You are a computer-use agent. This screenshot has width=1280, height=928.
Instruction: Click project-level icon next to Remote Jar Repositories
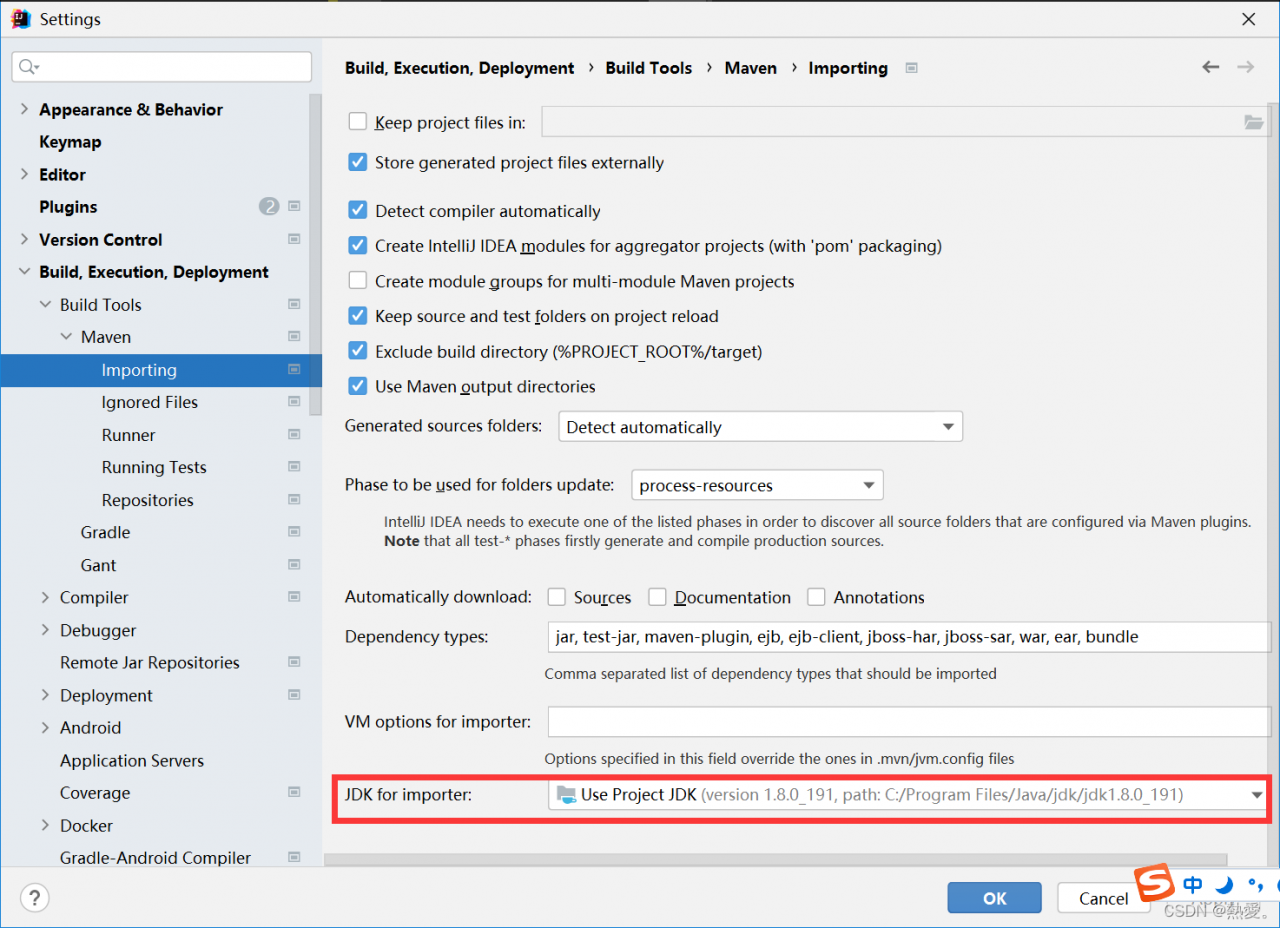coord(294,662)
